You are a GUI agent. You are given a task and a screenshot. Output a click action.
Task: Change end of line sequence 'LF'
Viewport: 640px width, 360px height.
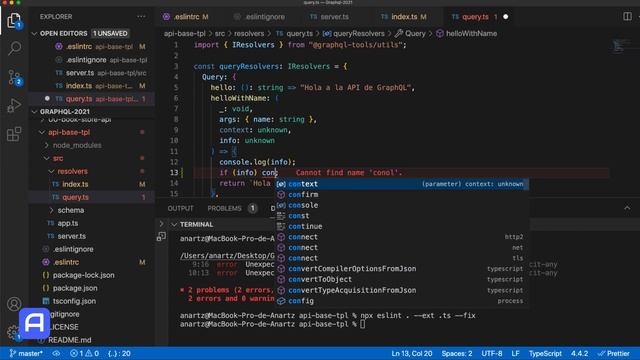tap(516, 353)
